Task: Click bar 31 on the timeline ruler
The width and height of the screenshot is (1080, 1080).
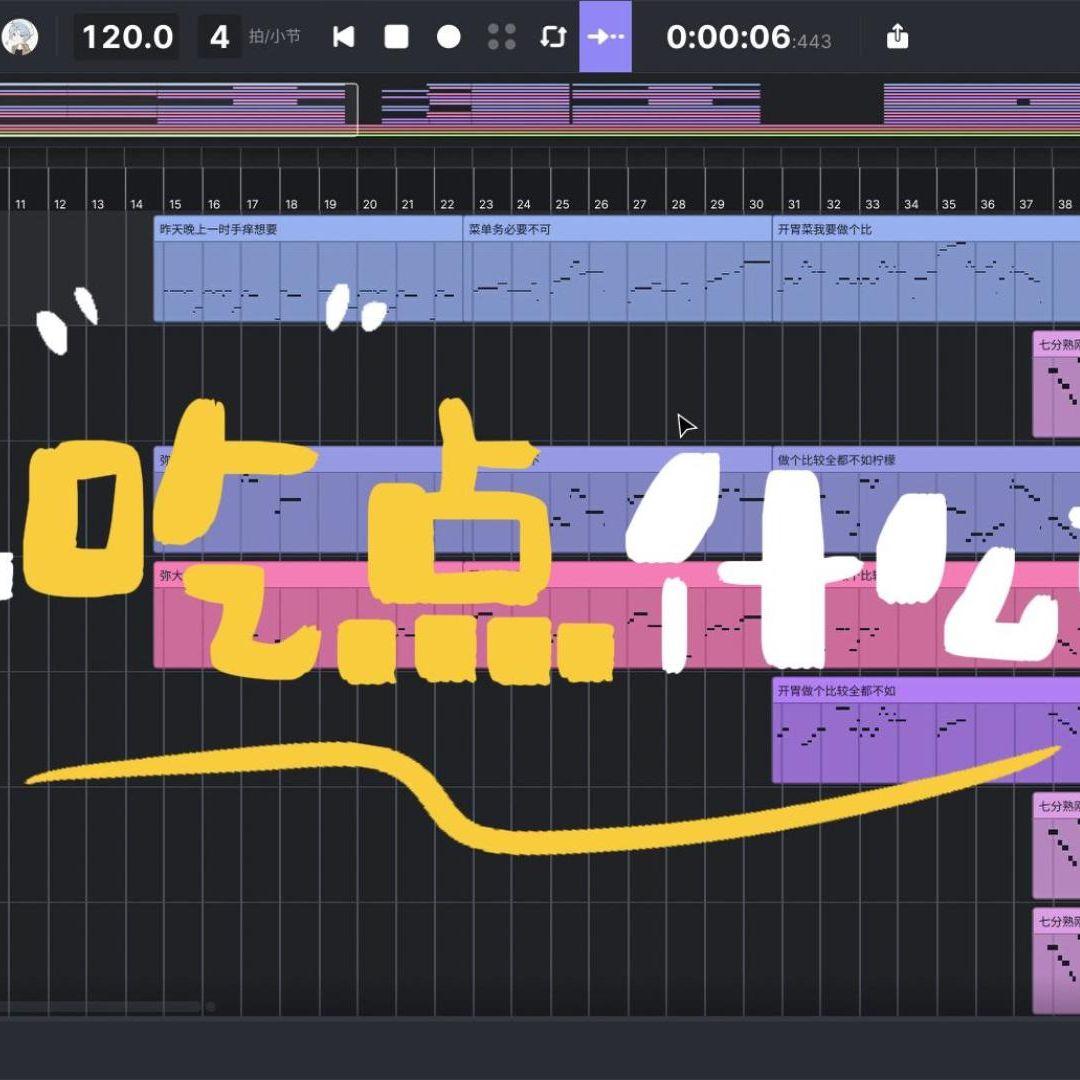Action: point(794,204)
